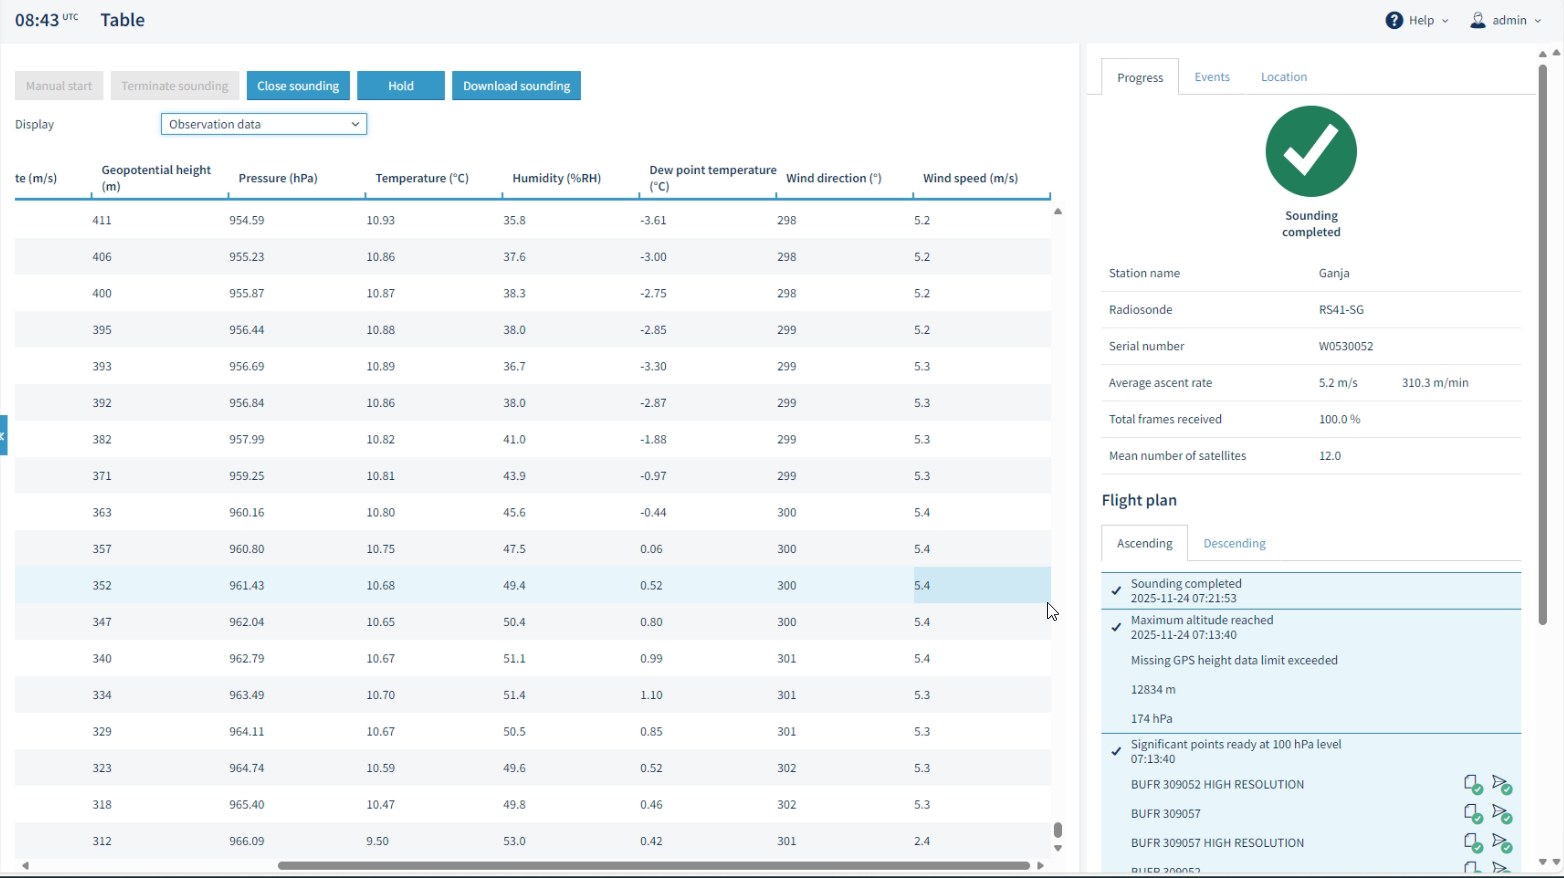Click the file icon in the plain BUFR 309057 row
This screenshot has height=878, width=1564.
click(x=1472, y=813)
